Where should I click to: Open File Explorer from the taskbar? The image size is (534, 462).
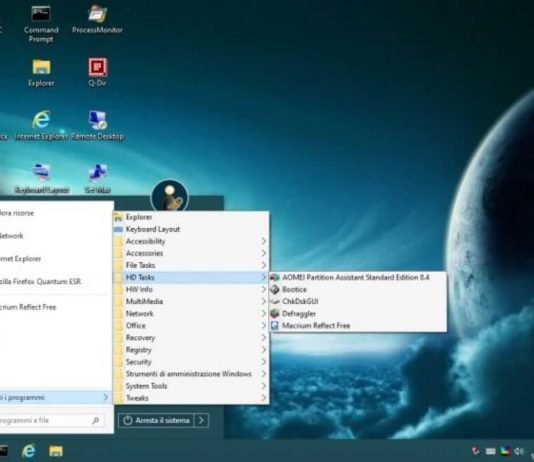56,451
